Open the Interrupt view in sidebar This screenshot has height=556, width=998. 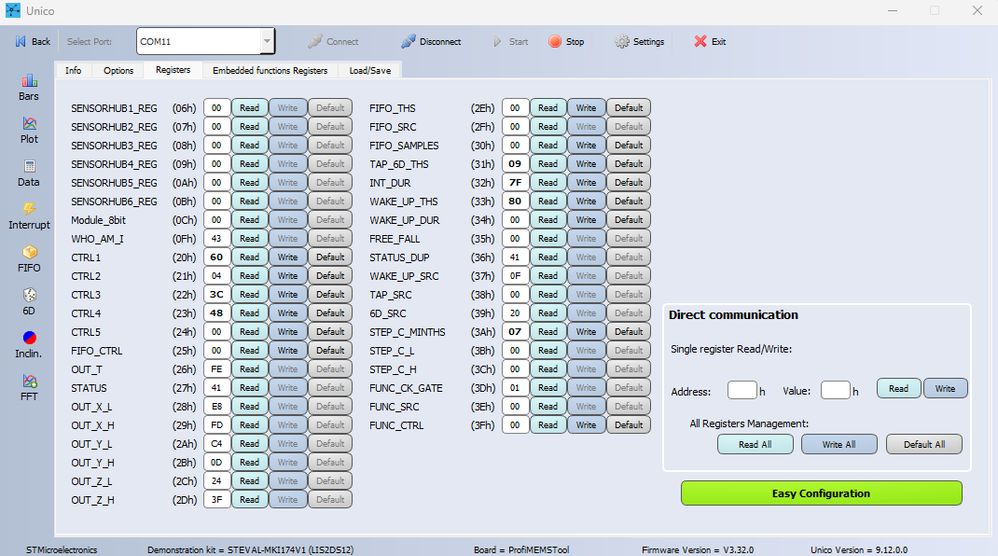tap(29, 217)
